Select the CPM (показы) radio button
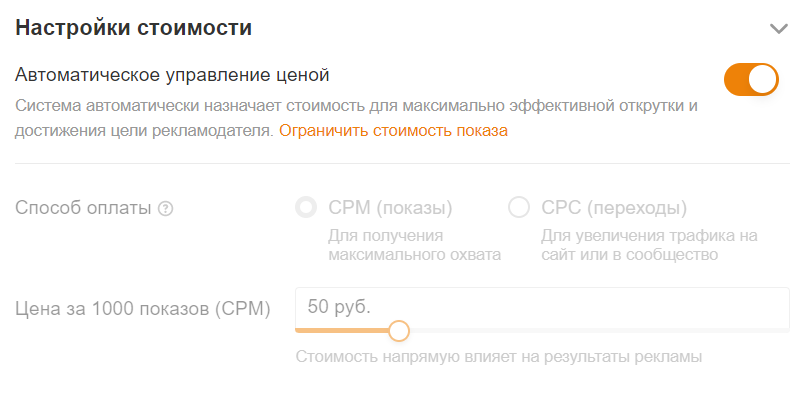This screenshot has width=800, height=403. click(305, 208)
